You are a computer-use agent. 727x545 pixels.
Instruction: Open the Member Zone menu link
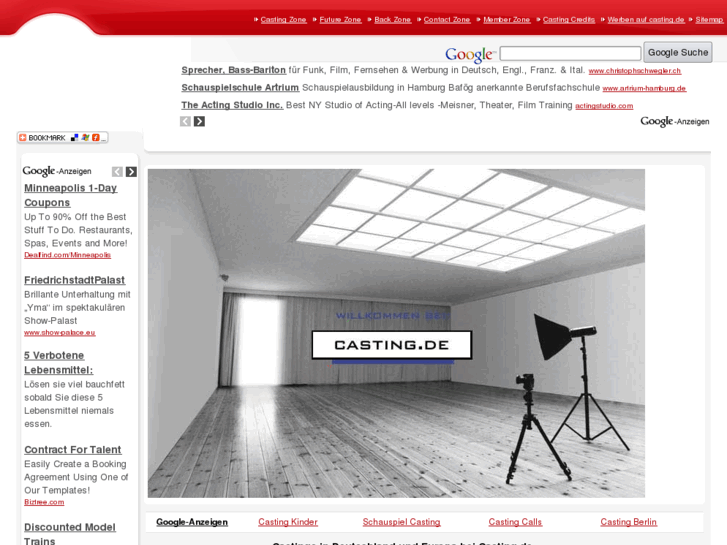[x=507, y=19]
